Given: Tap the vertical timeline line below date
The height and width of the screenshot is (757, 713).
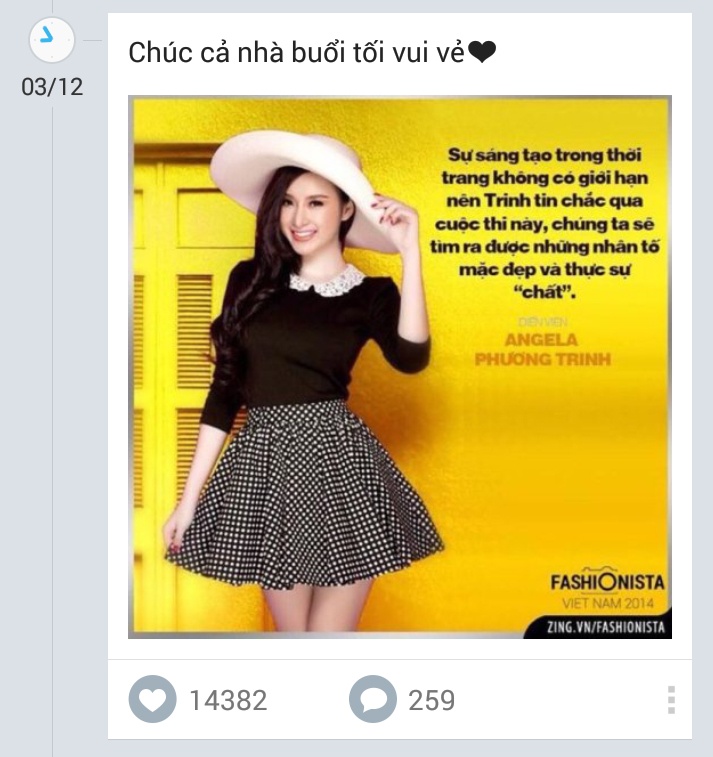Looking at the screenshot, I should coord(53,425).
